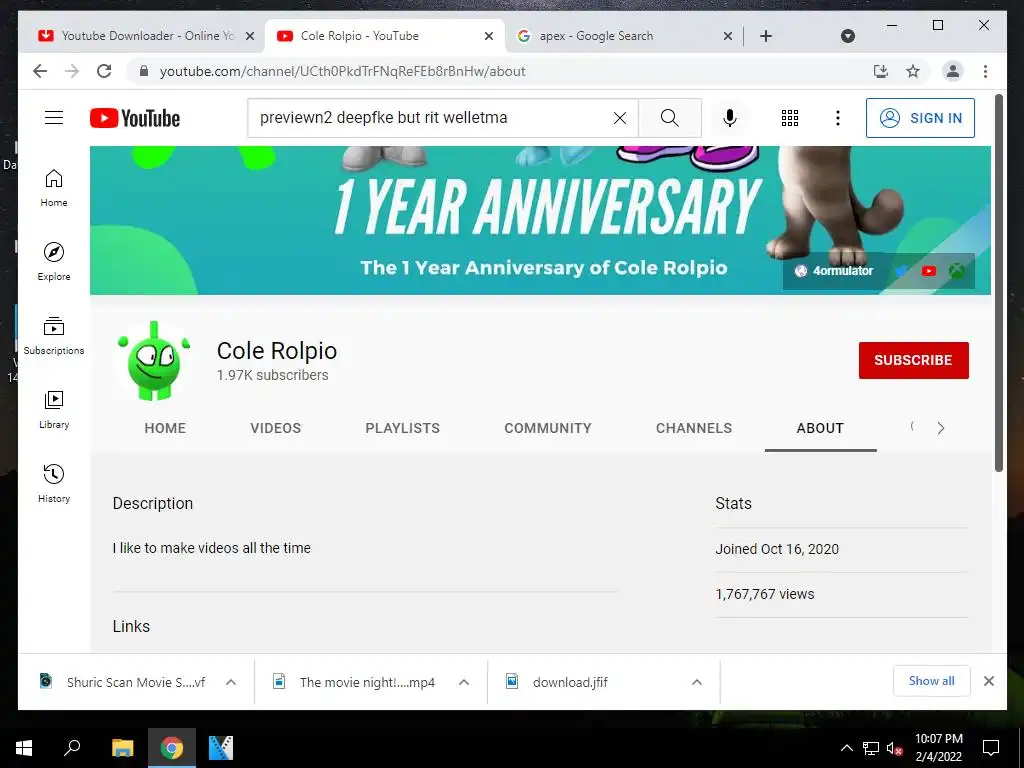Click the Chrome taskbar icon
Screen dimensions: 1024x768
(172, 748)
